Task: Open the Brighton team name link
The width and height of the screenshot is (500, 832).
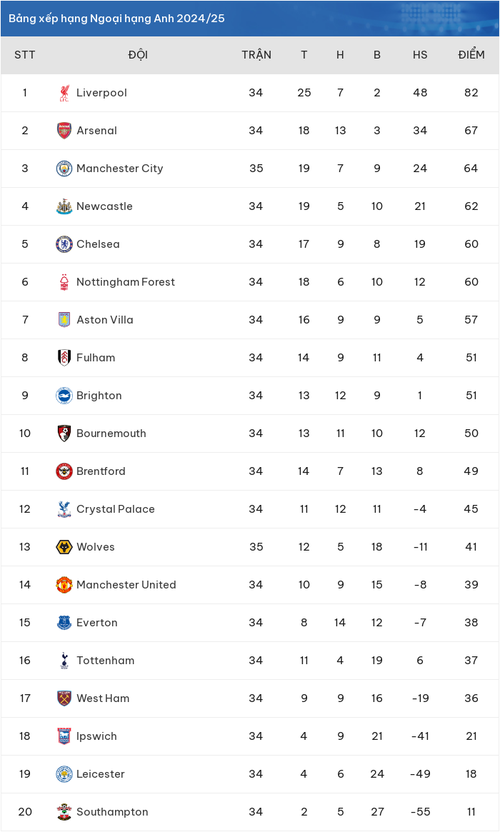Action: [x=99, y=395]
